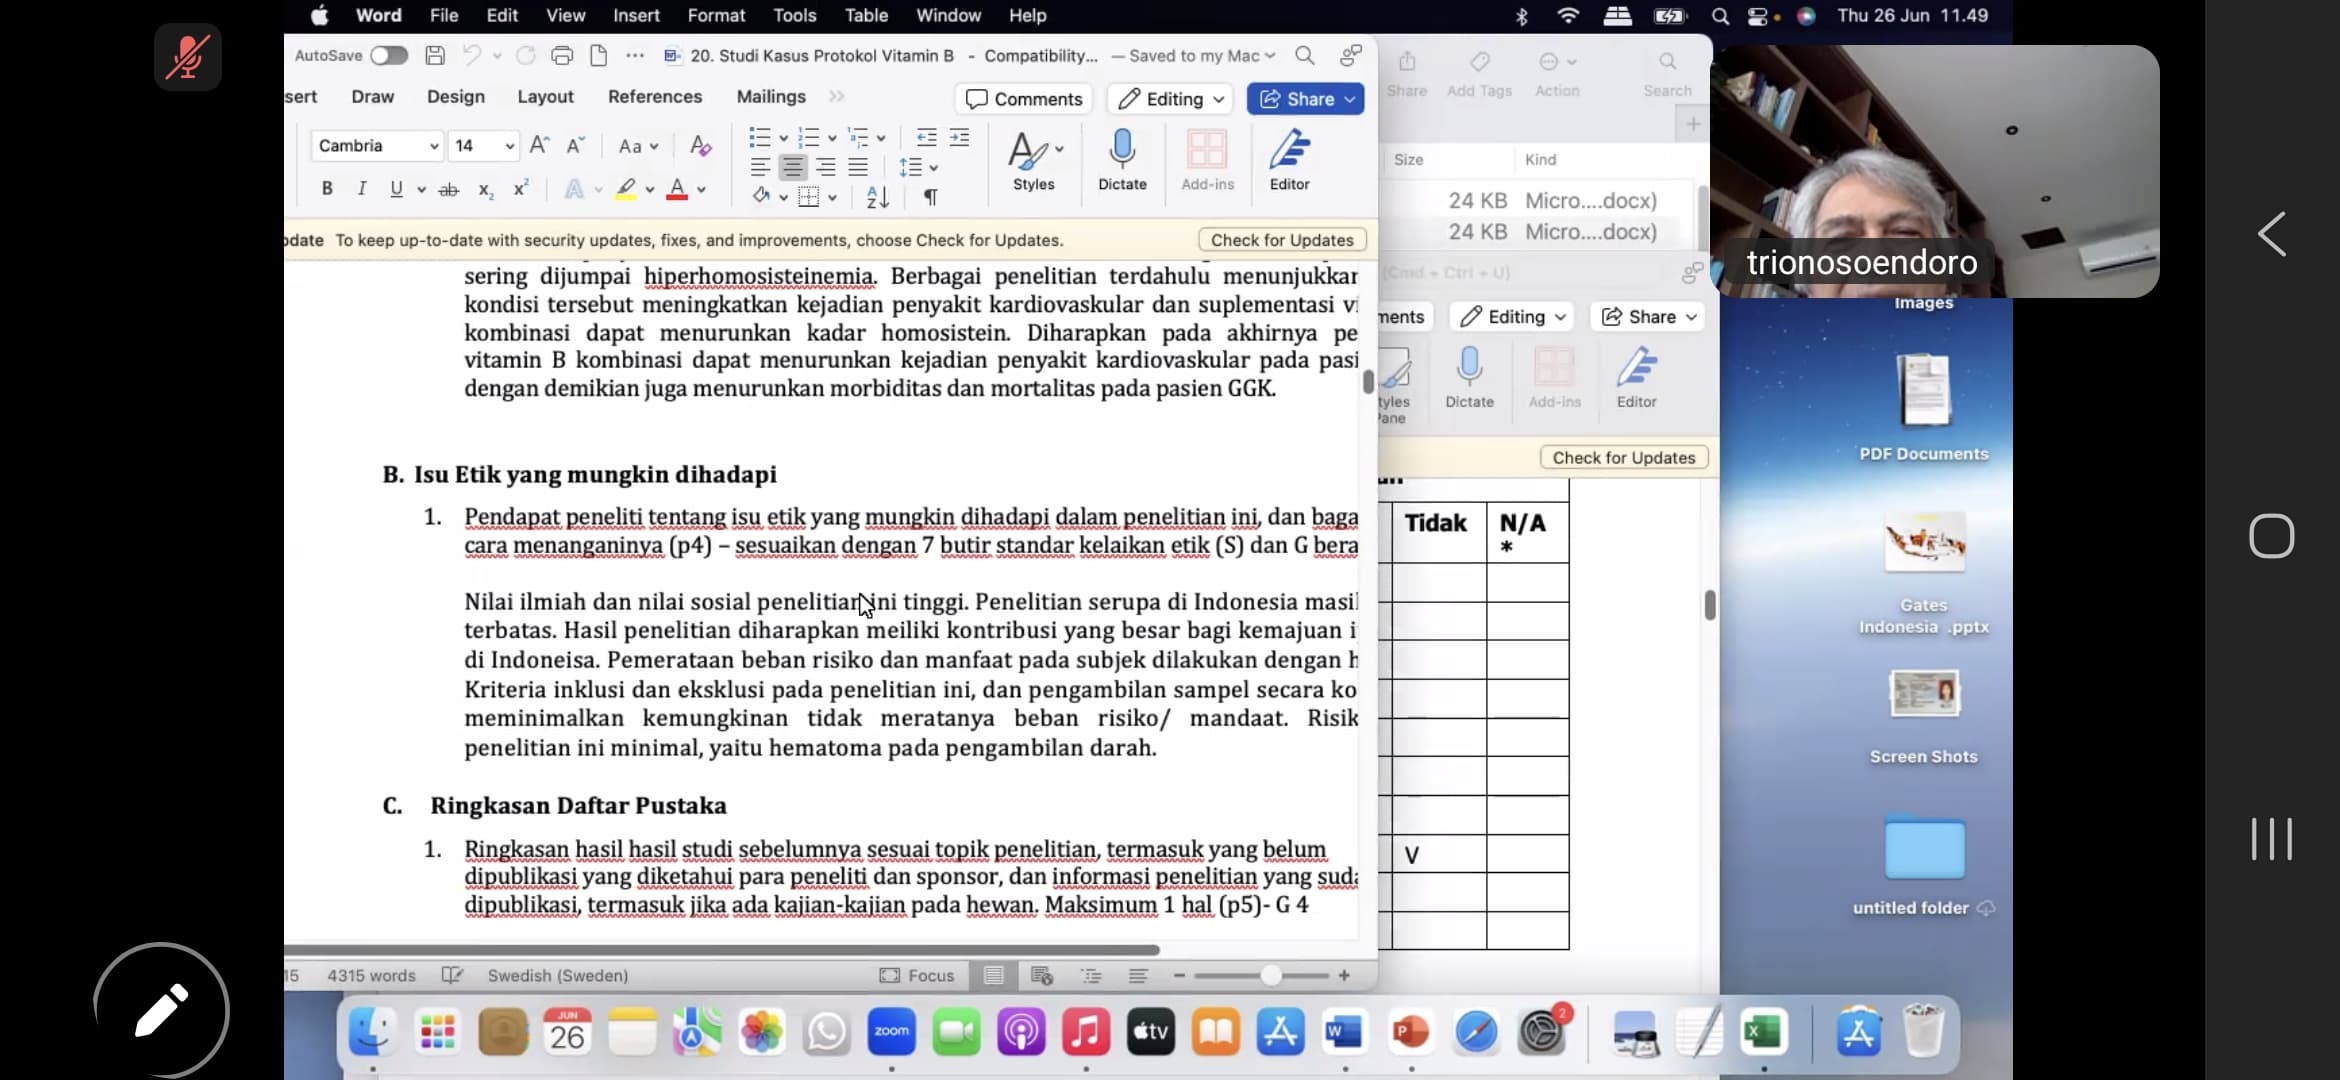This screenshot has width=2340, height=1080.
Task: Click the New document page icon
Action: 599,55
